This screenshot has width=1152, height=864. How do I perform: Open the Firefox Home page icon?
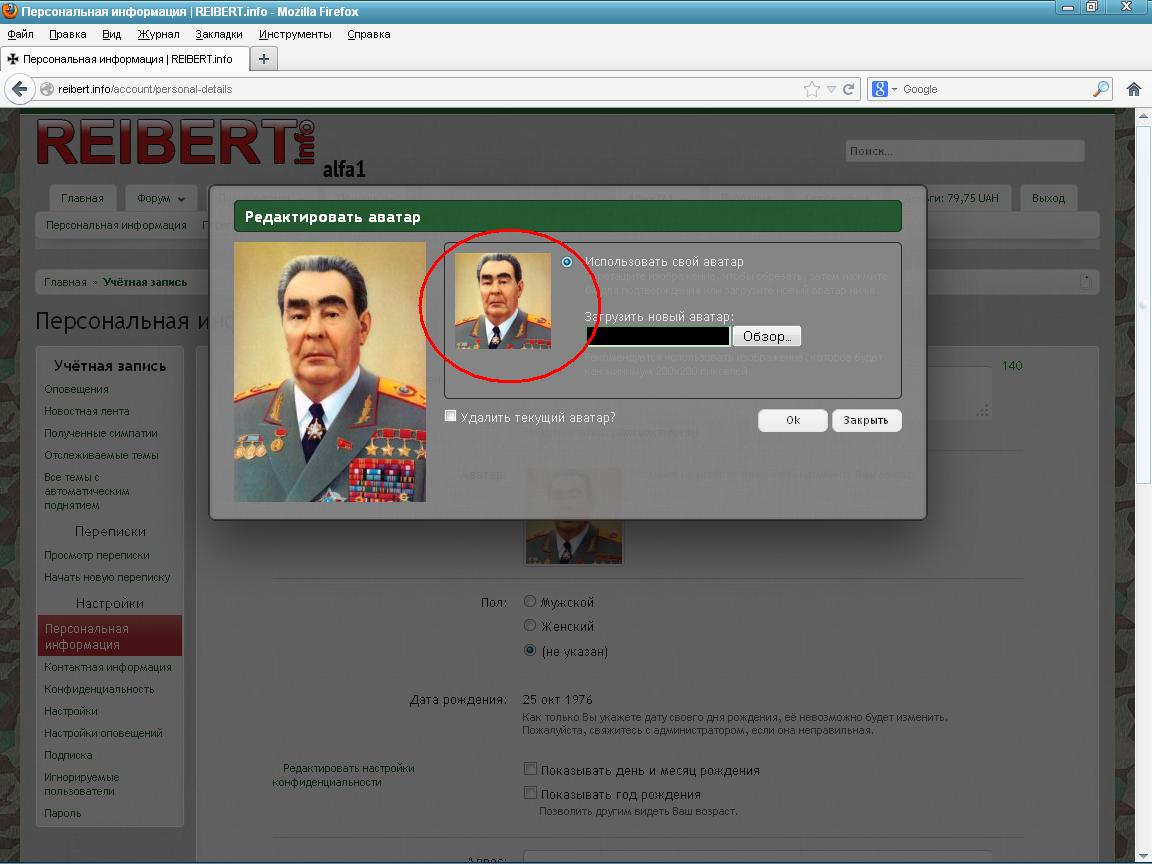(x=1134, y=89)
